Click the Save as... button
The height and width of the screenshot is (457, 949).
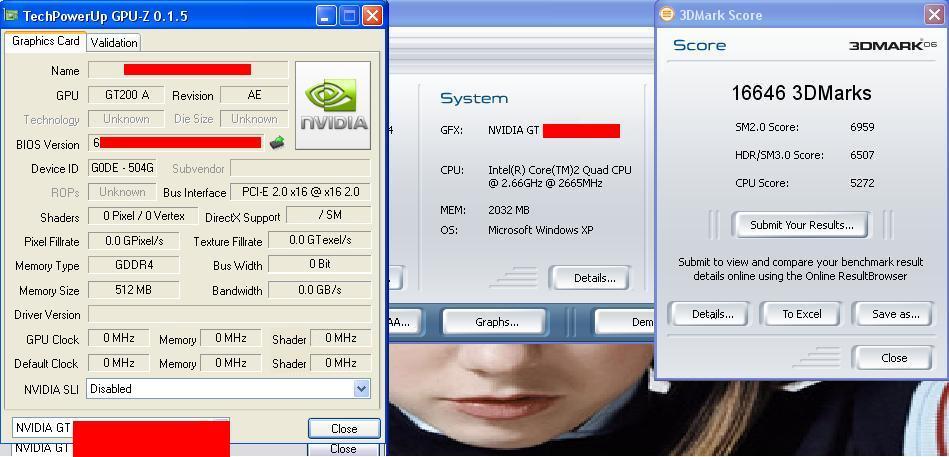click(x=895, y=314)
